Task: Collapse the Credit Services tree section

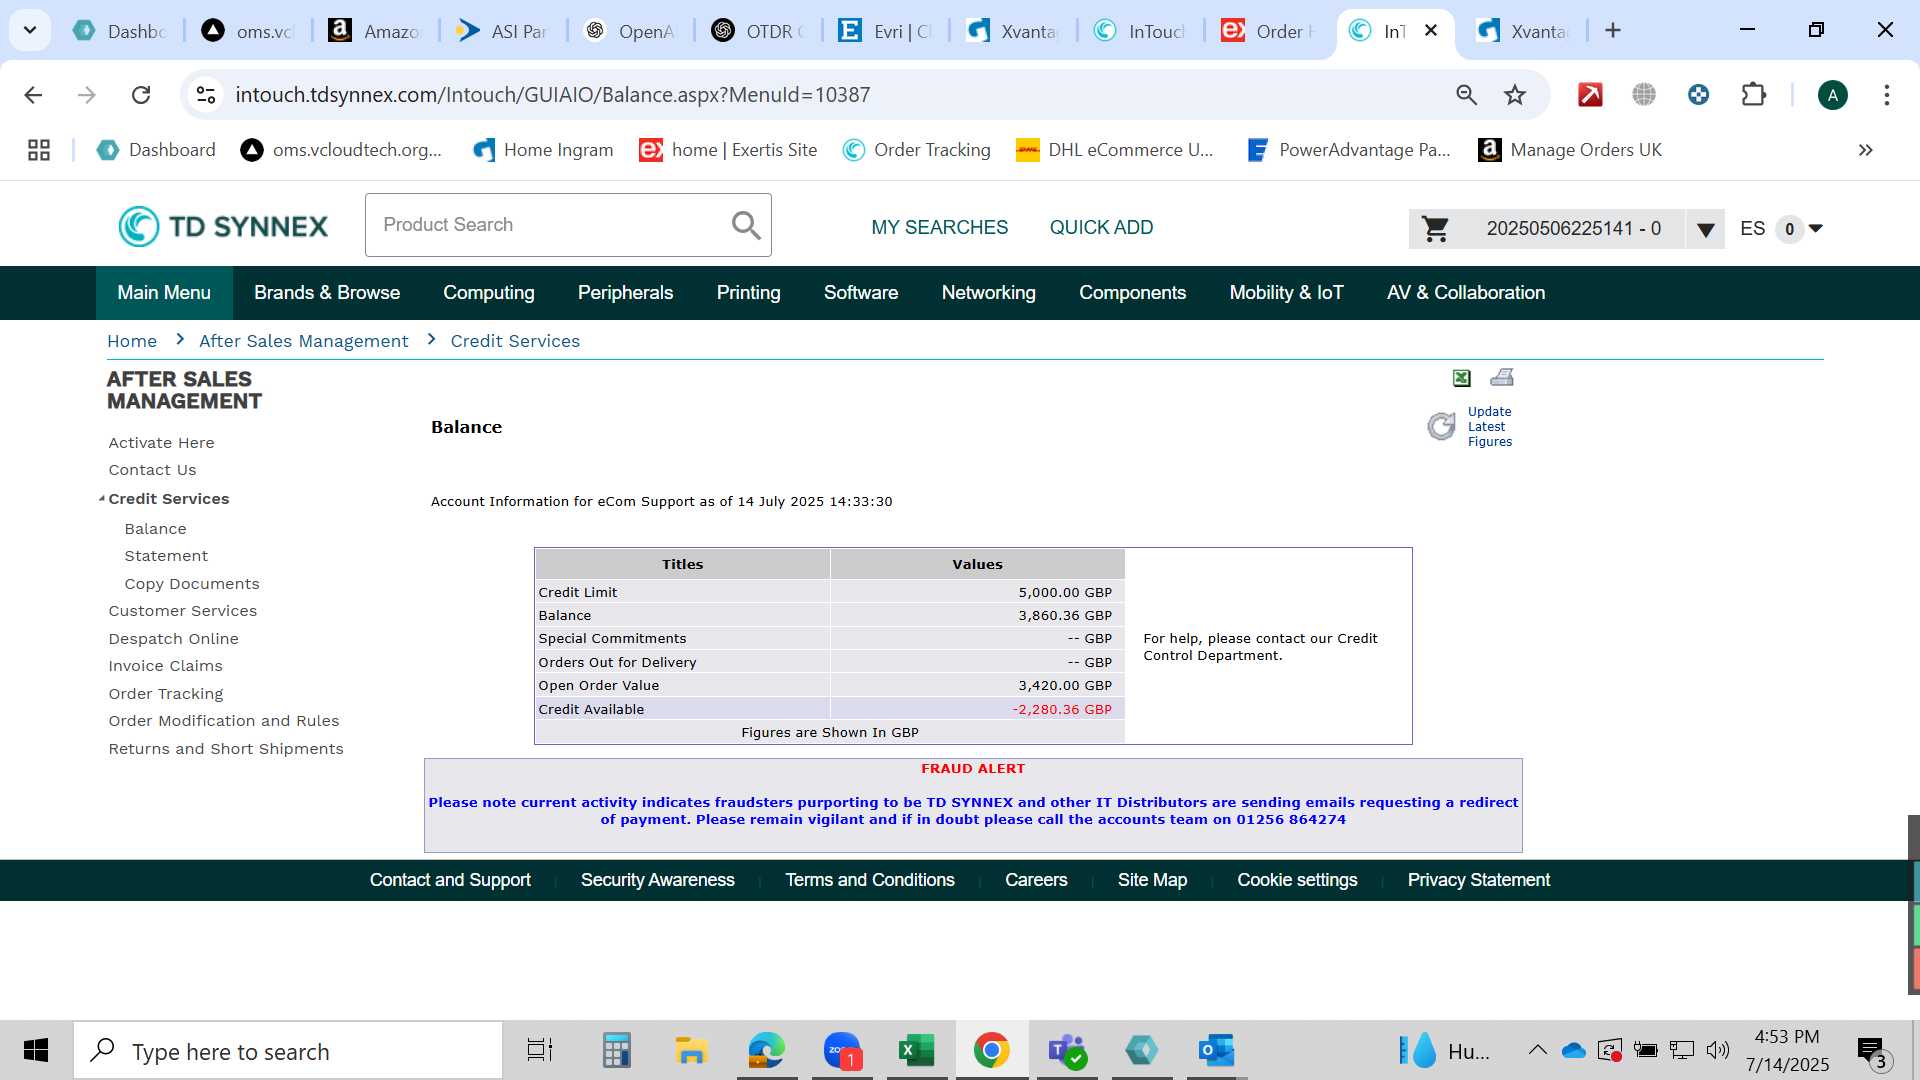Action: [102, 499]
